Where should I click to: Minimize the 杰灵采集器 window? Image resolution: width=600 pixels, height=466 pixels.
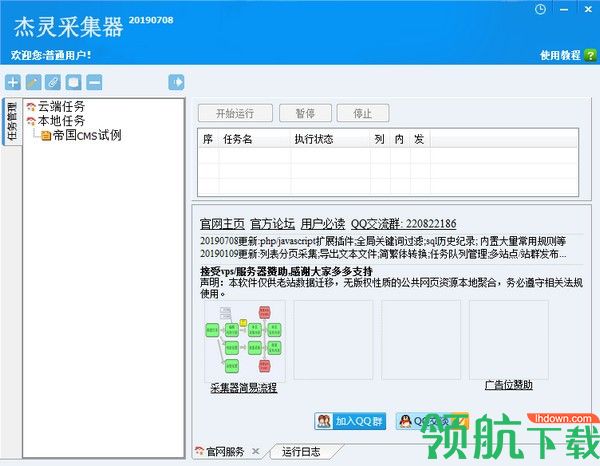point(564,10)
